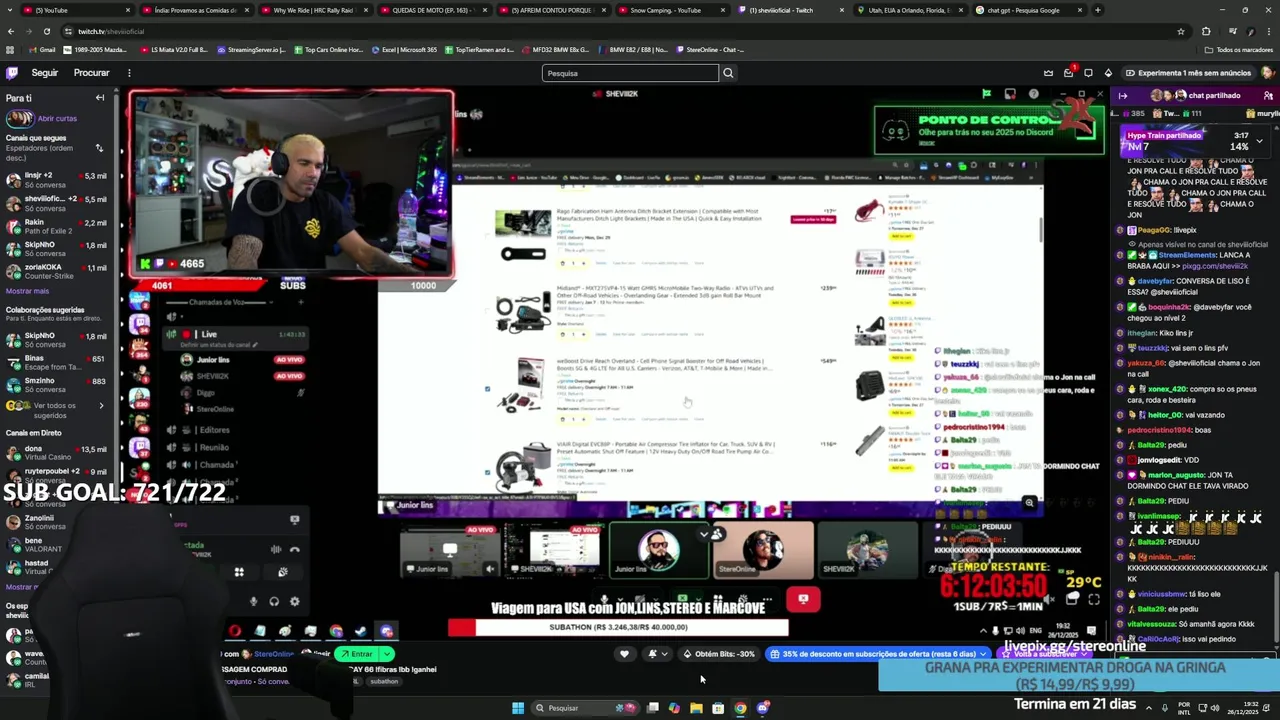Open chat community users icon

[1269, 96]
